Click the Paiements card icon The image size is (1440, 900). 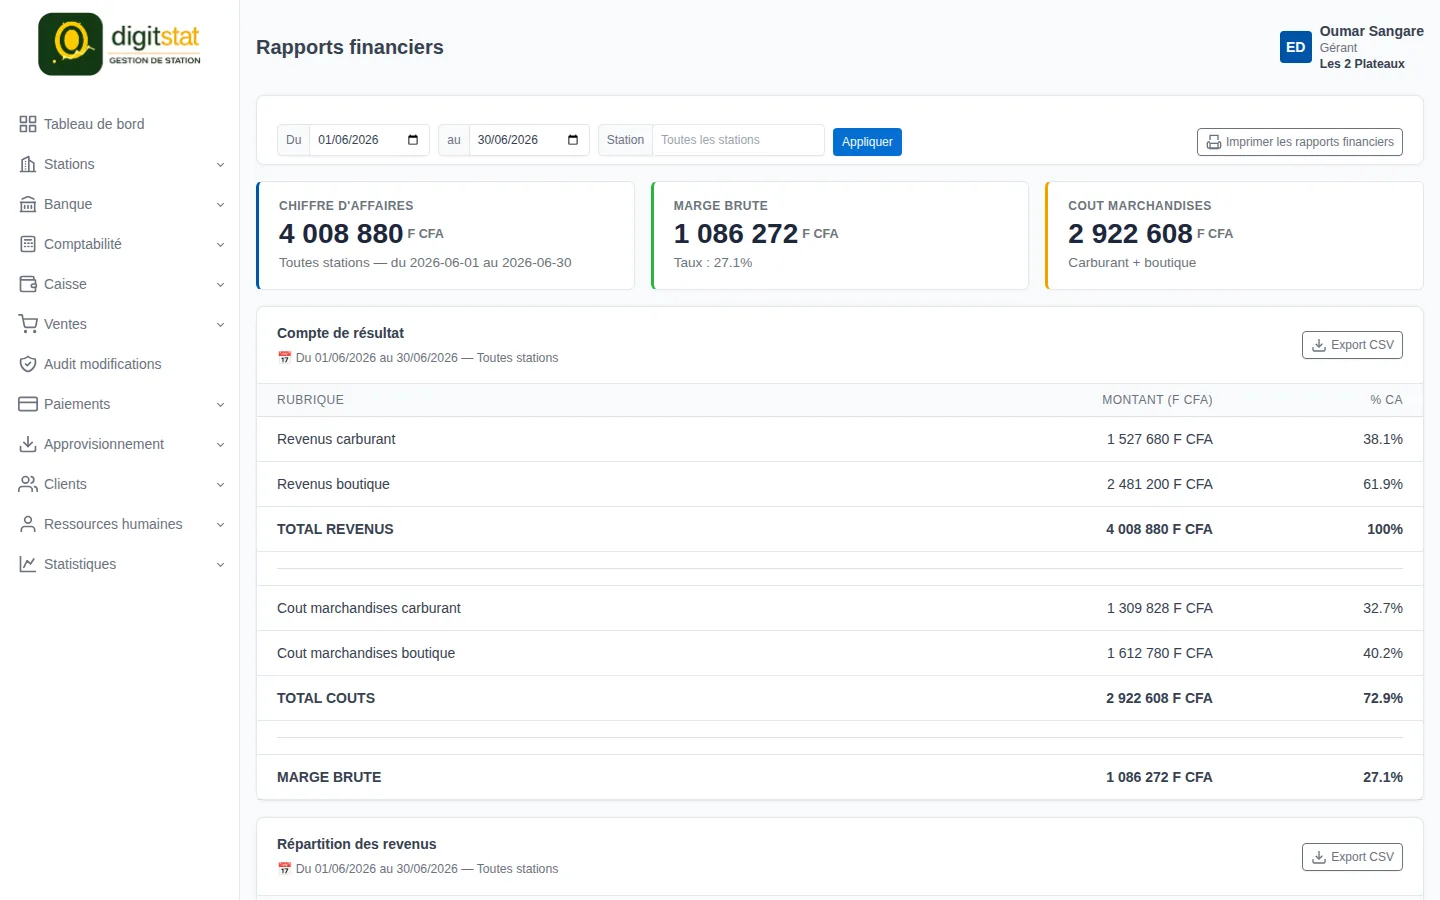tap(28, 404)
